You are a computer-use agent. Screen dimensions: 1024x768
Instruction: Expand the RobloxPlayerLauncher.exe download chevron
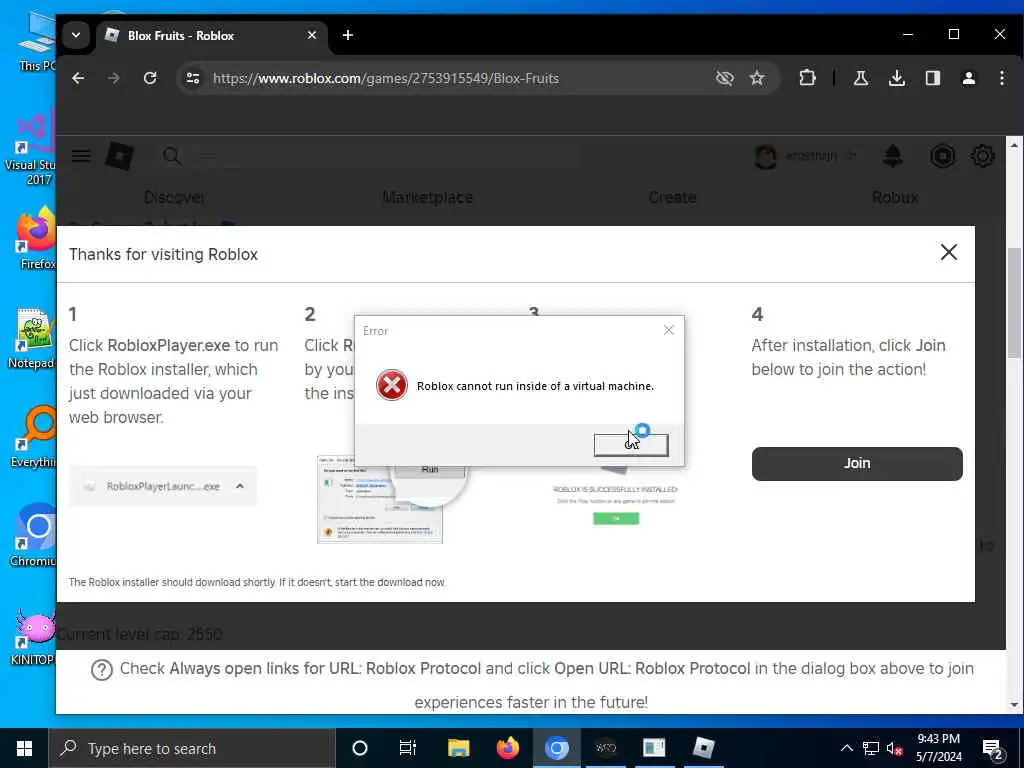click(x=240, y=486)
